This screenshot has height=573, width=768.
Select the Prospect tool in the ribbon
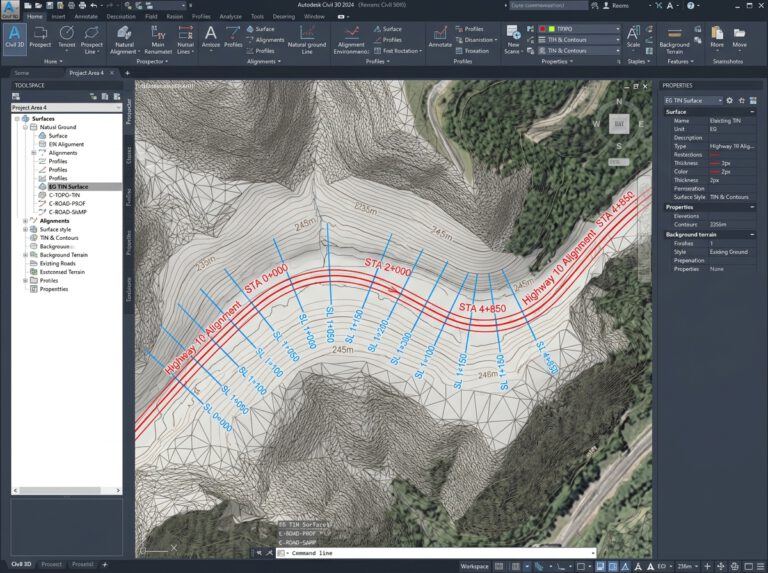40,37
